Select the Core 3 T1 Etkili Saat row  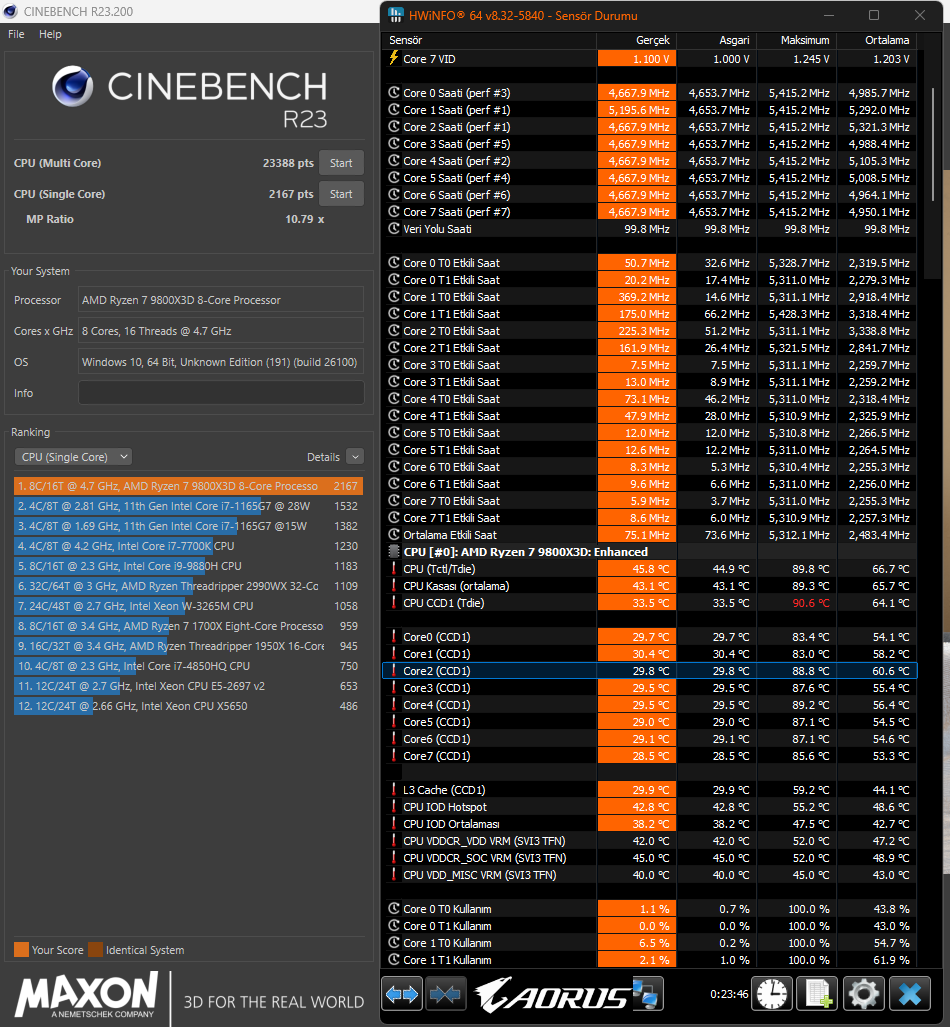click(649, 382)
